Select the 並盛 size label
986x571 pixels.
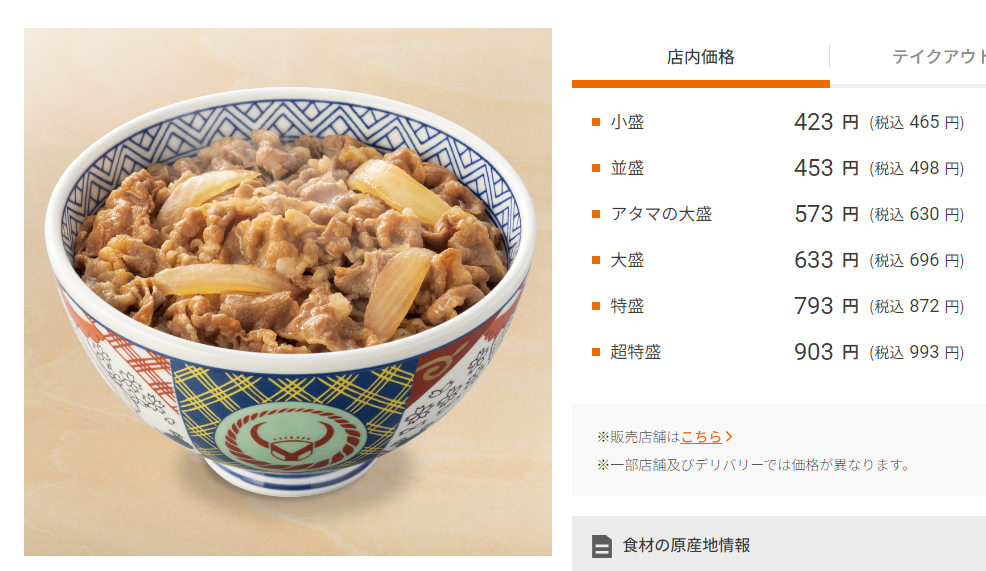click(x=627, y=168)
